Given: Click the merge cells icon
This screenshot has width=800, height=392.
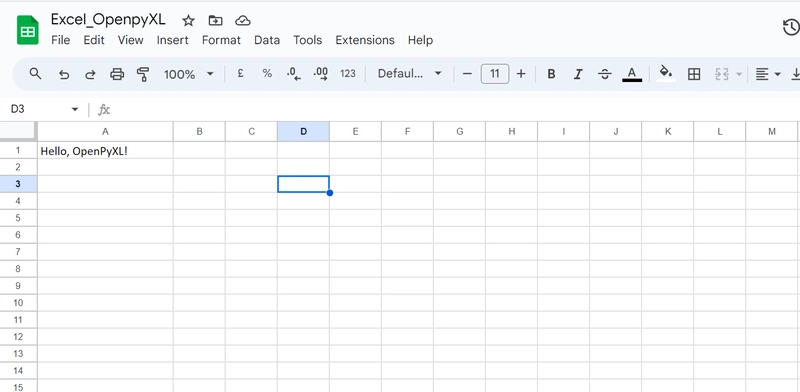Looking at the screenshot, I should tap(721, 75).
